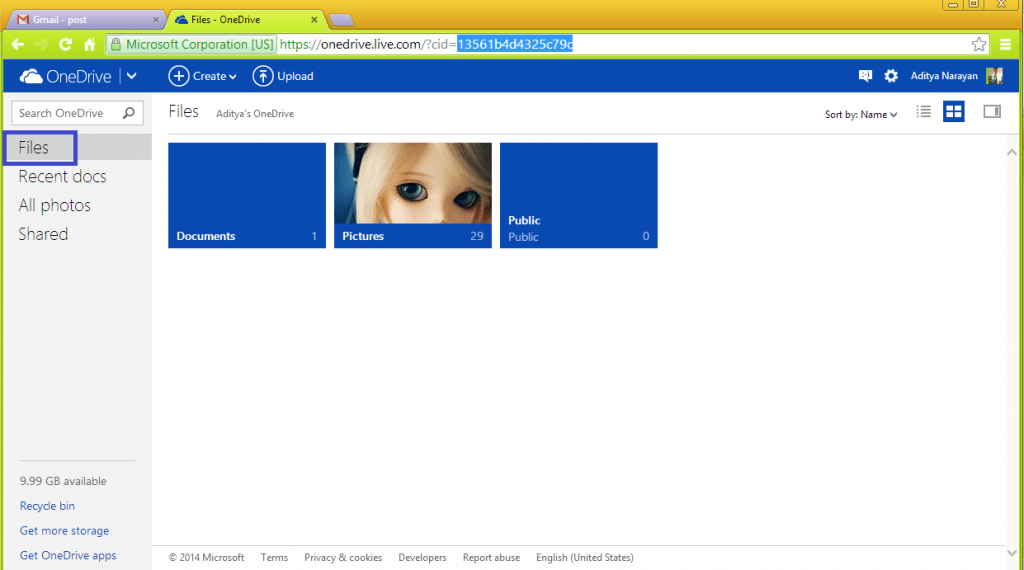
Task: Select Files in the sidebar
Action: click(33, 147)
